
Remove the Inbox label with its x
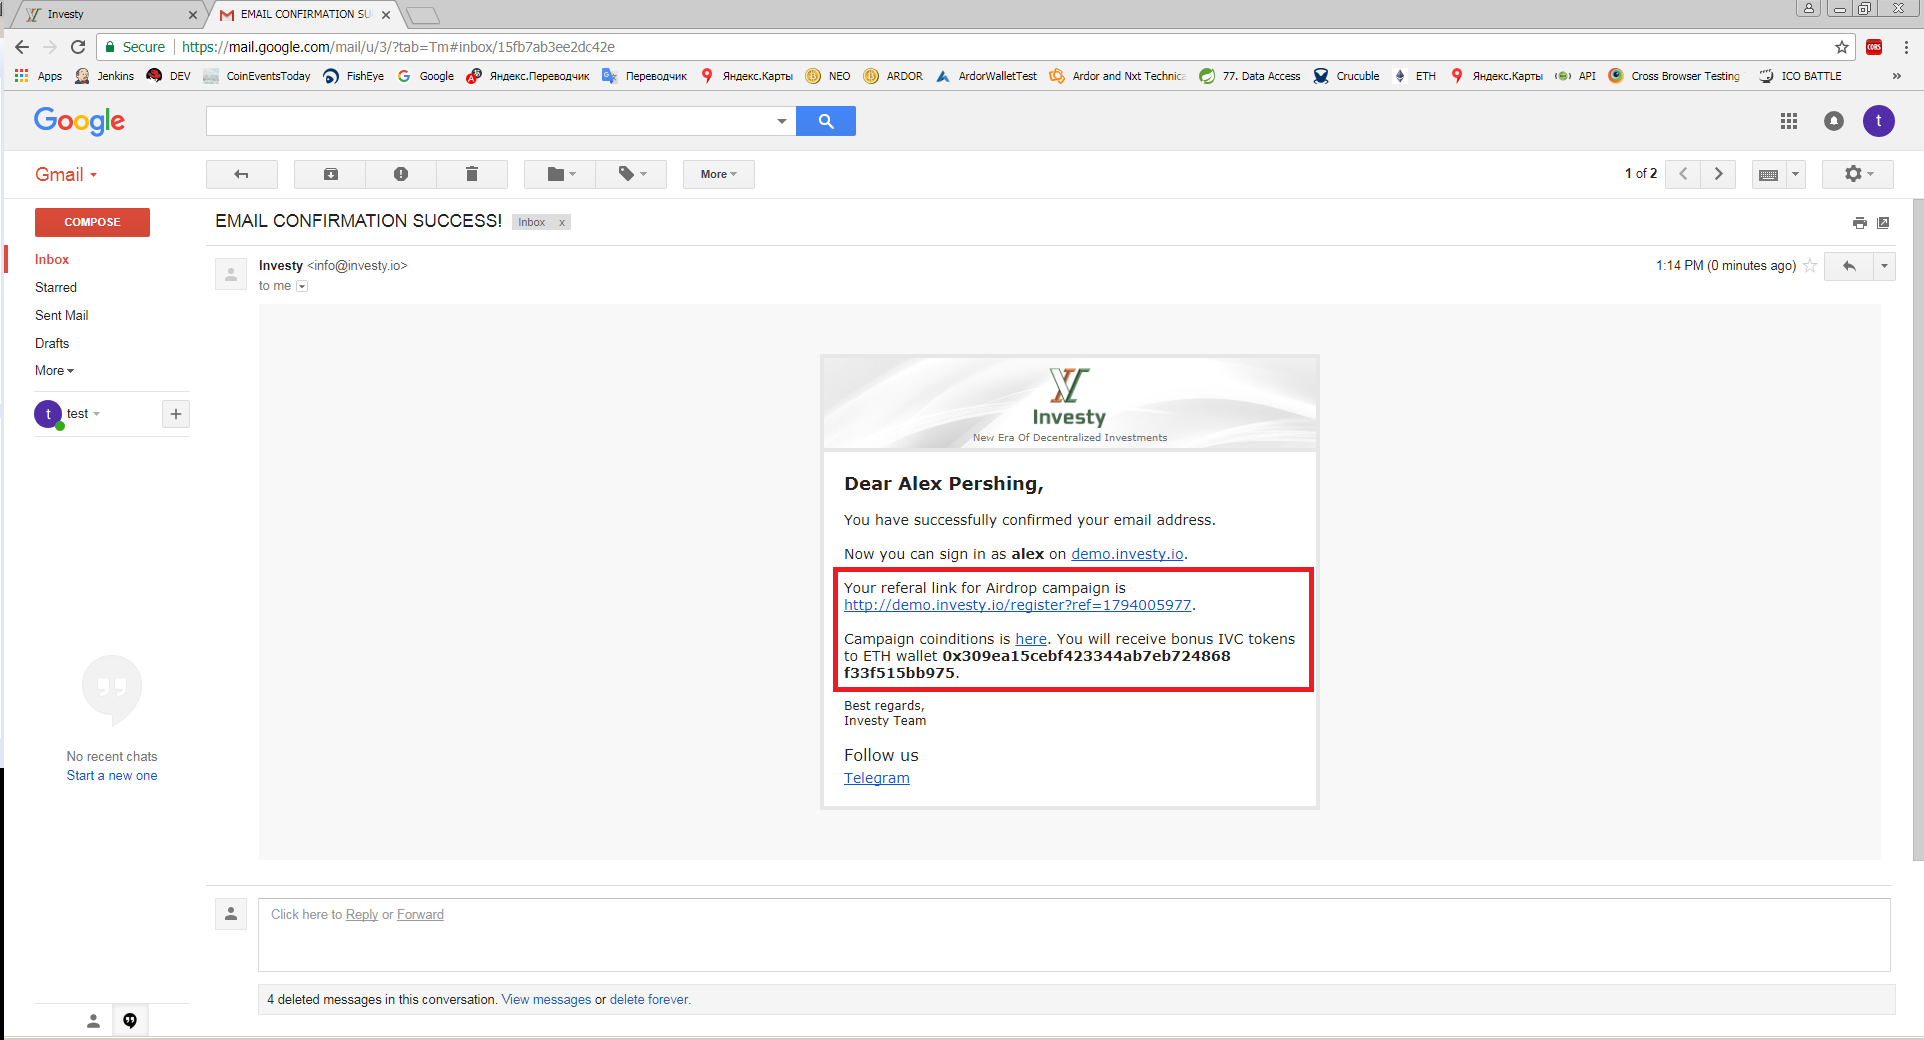pyautogui.click(x=562, y=223)
